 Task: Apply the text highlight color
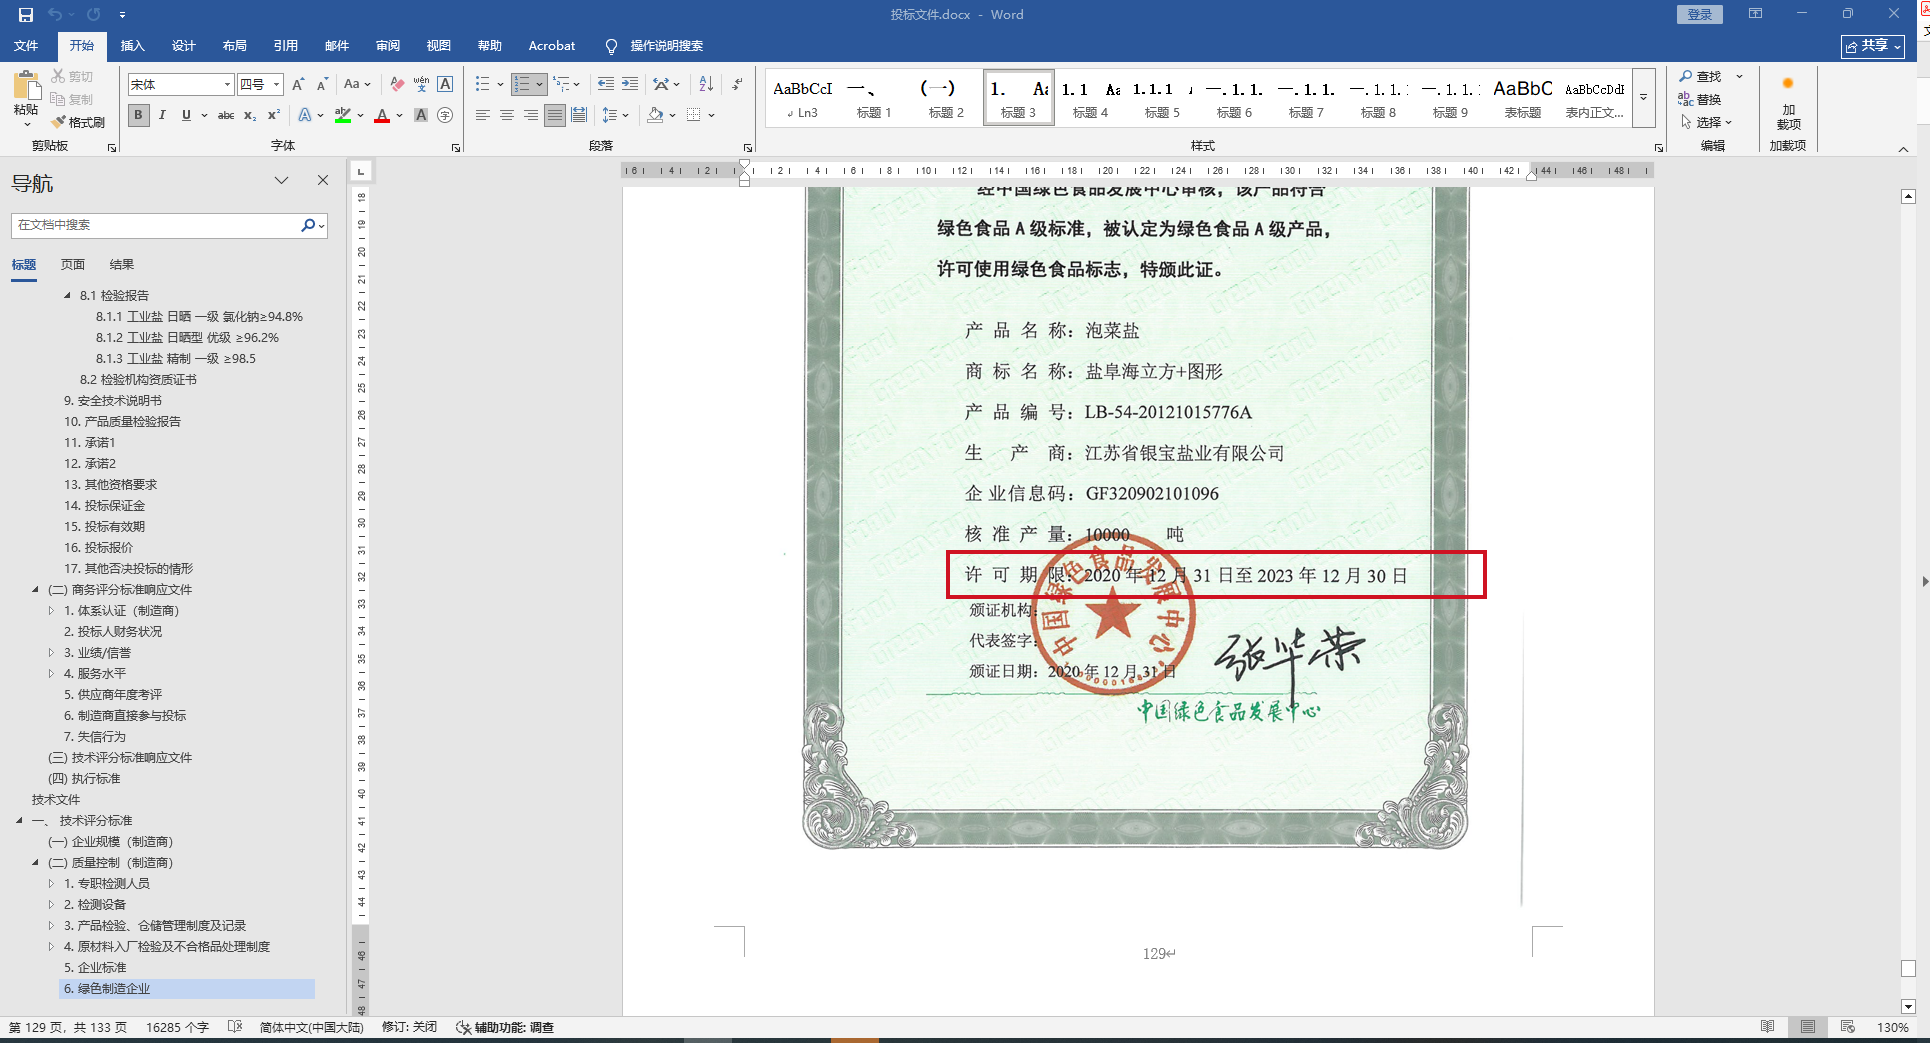pyautogui.click(x=343, y=115)
